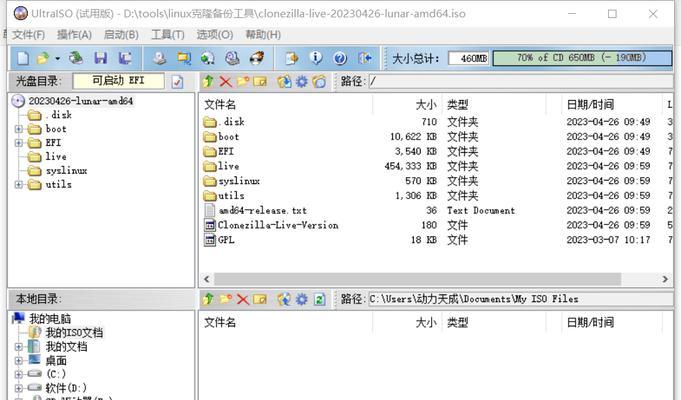Select amd64-release.txt in file list
This screenshot has height=400, width=681.
click(262, 211)
